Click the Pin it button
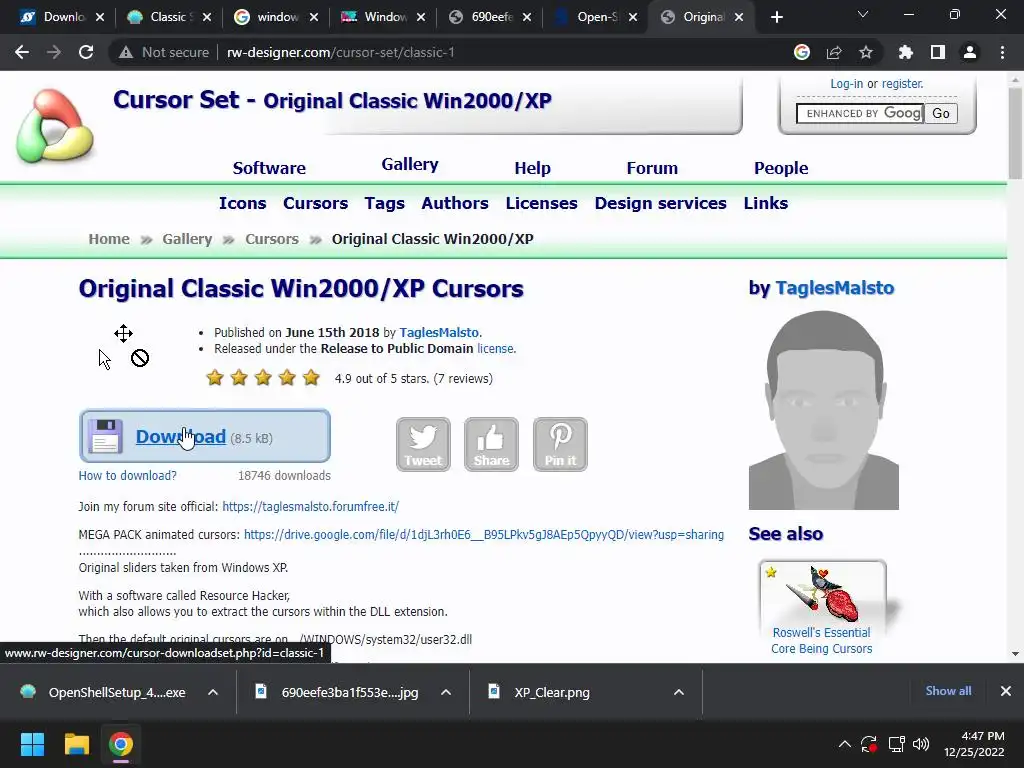 [560, 445]
